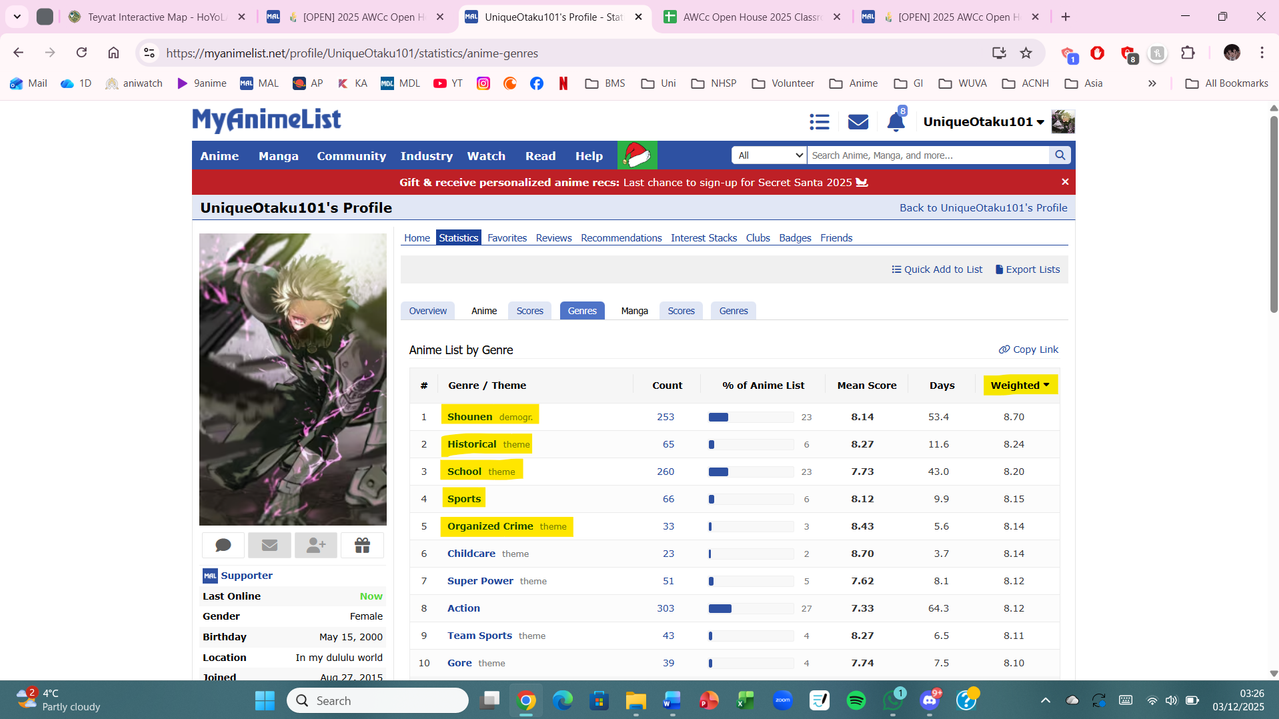Click the search magnifier button
Viewport: 1279px width, 719px height.
[x=1060, y=155]
